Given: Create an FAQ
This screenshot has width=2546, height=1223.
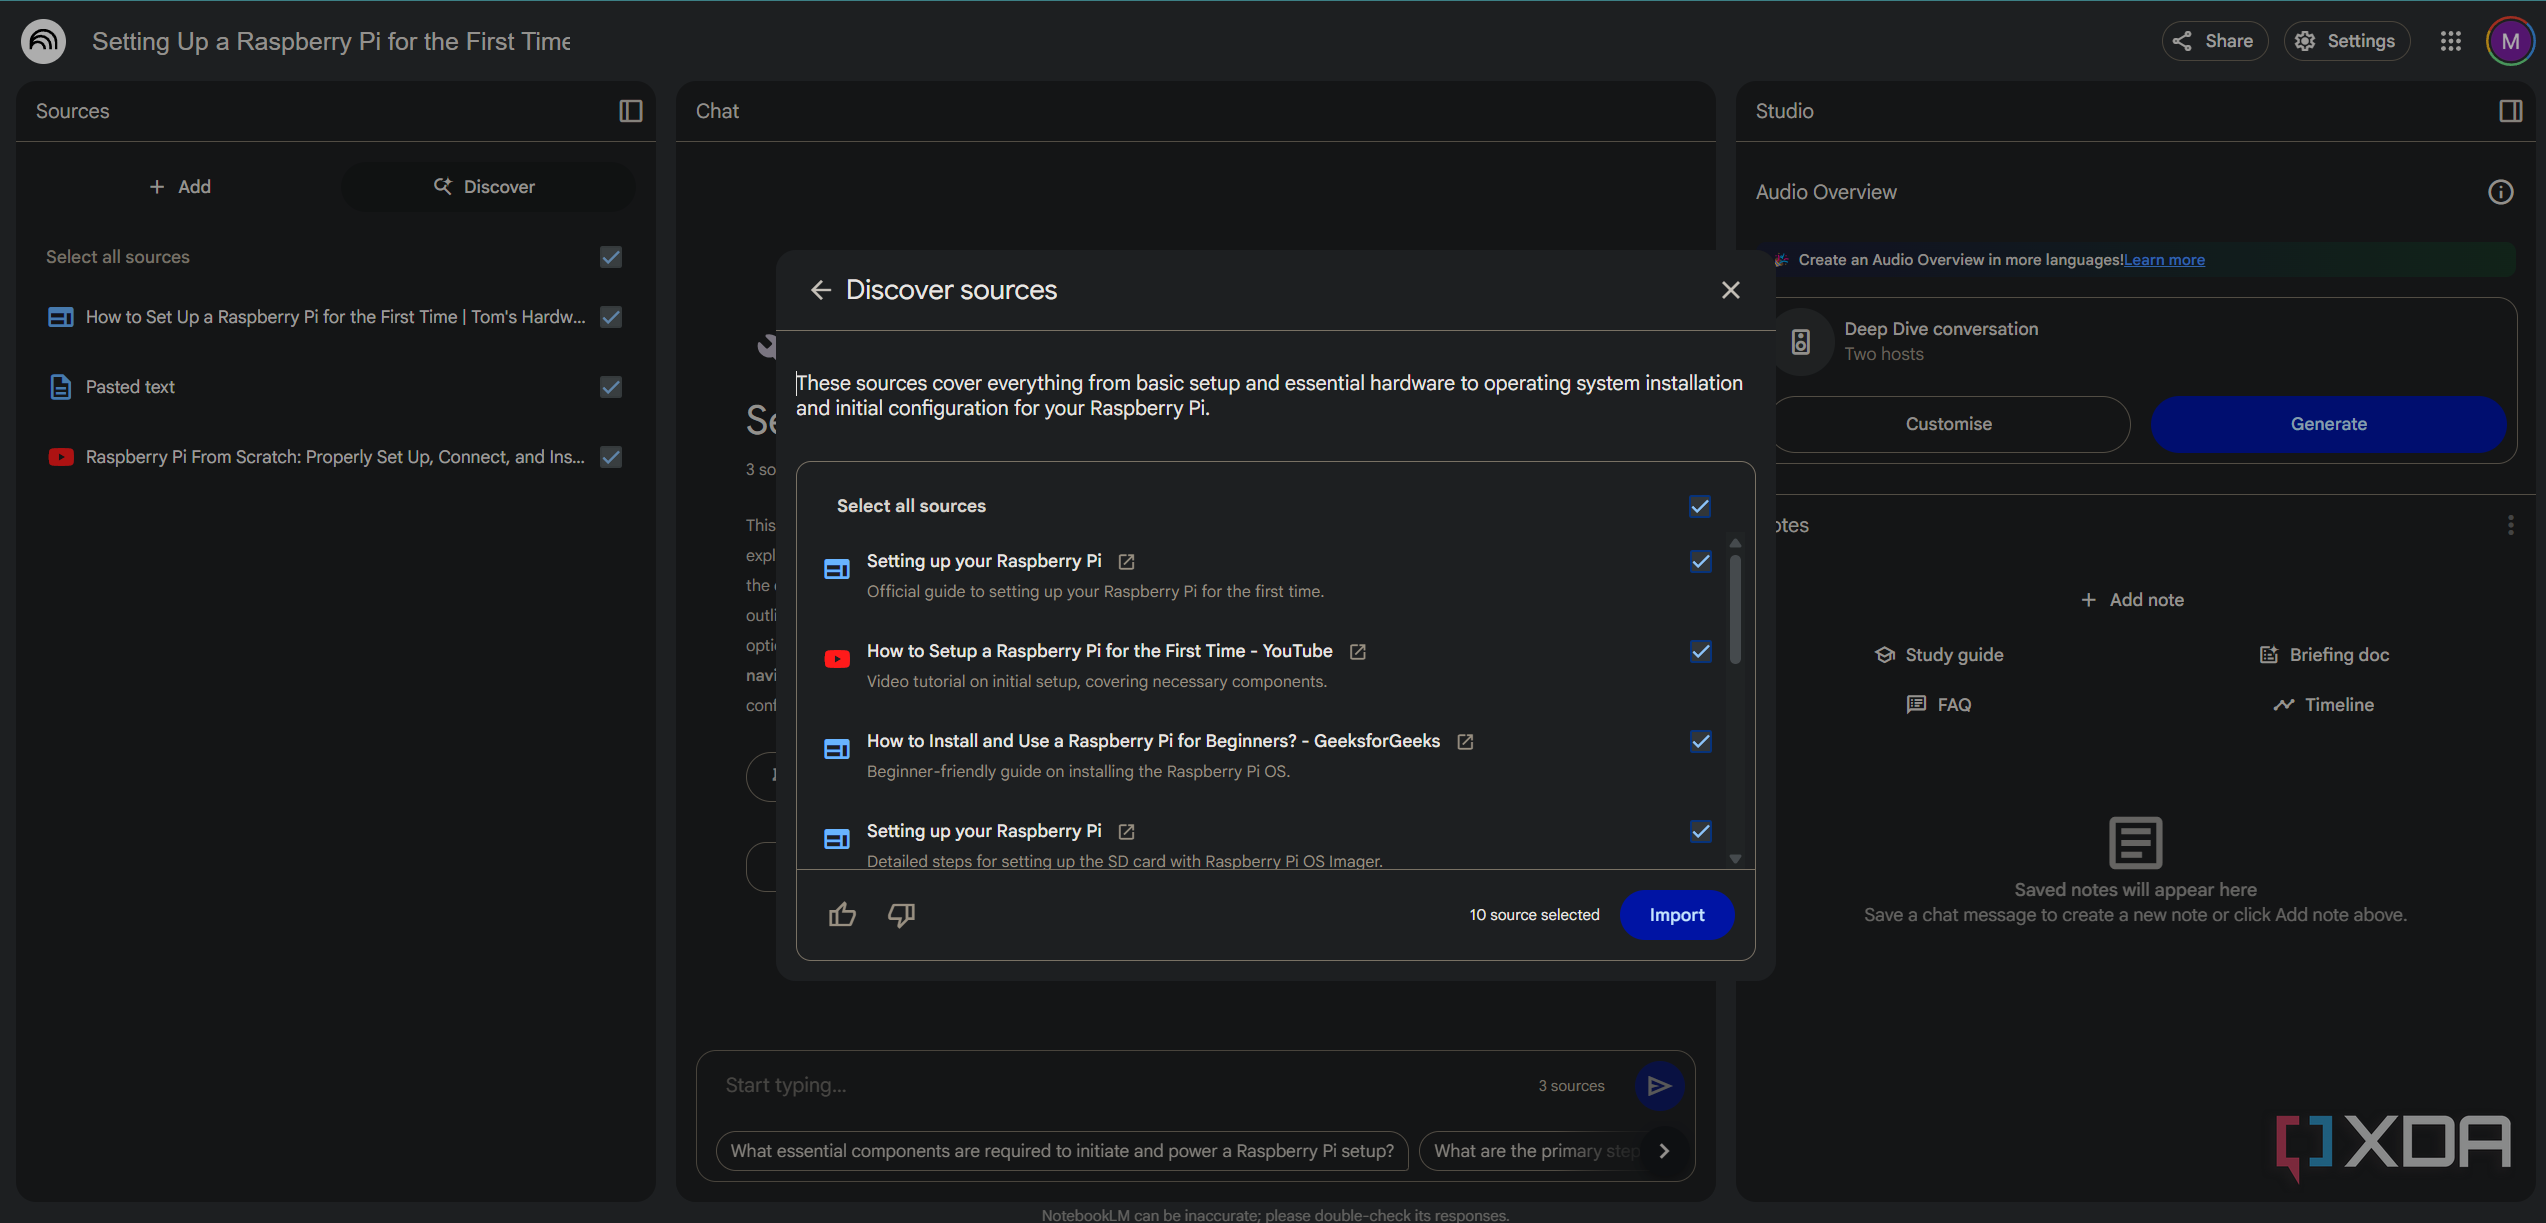Looking at the screenshot, I should [1938, 705].
